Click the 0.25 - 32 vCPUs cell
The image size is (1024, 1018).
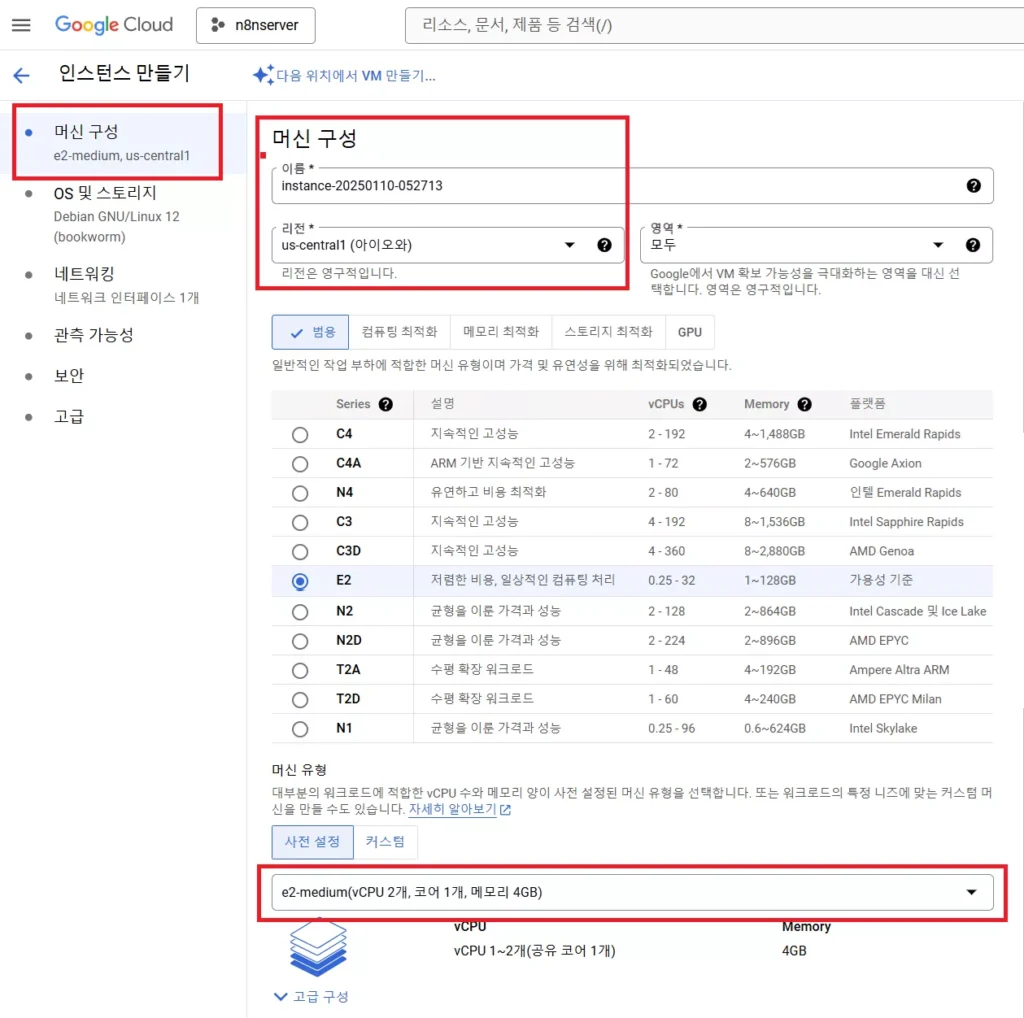click(x=671, y=581)
